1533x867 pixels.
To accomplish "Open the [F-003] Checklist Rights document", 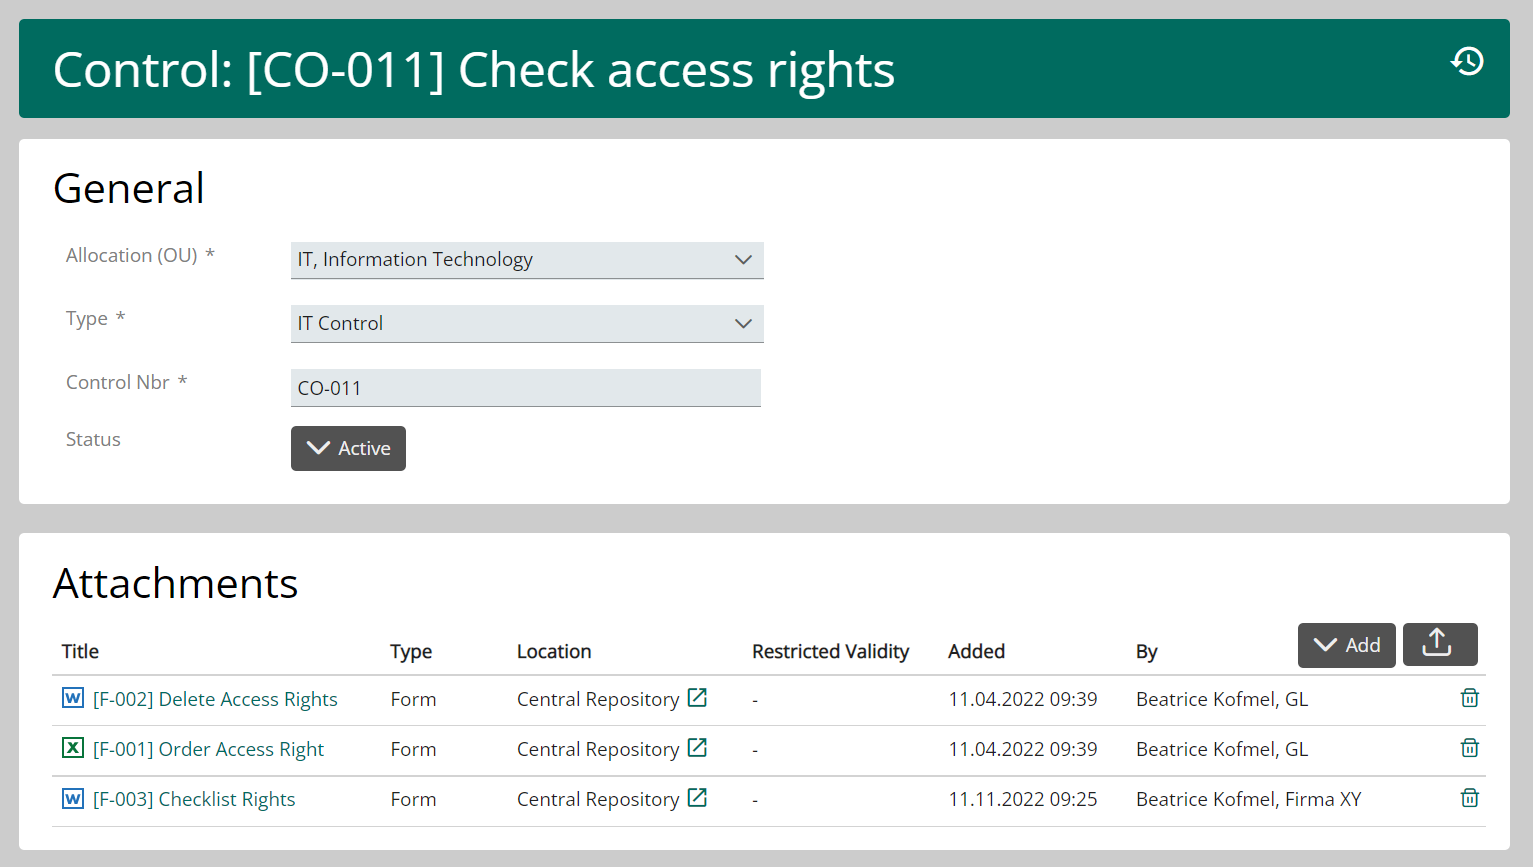I will click(x=194, y=799).
